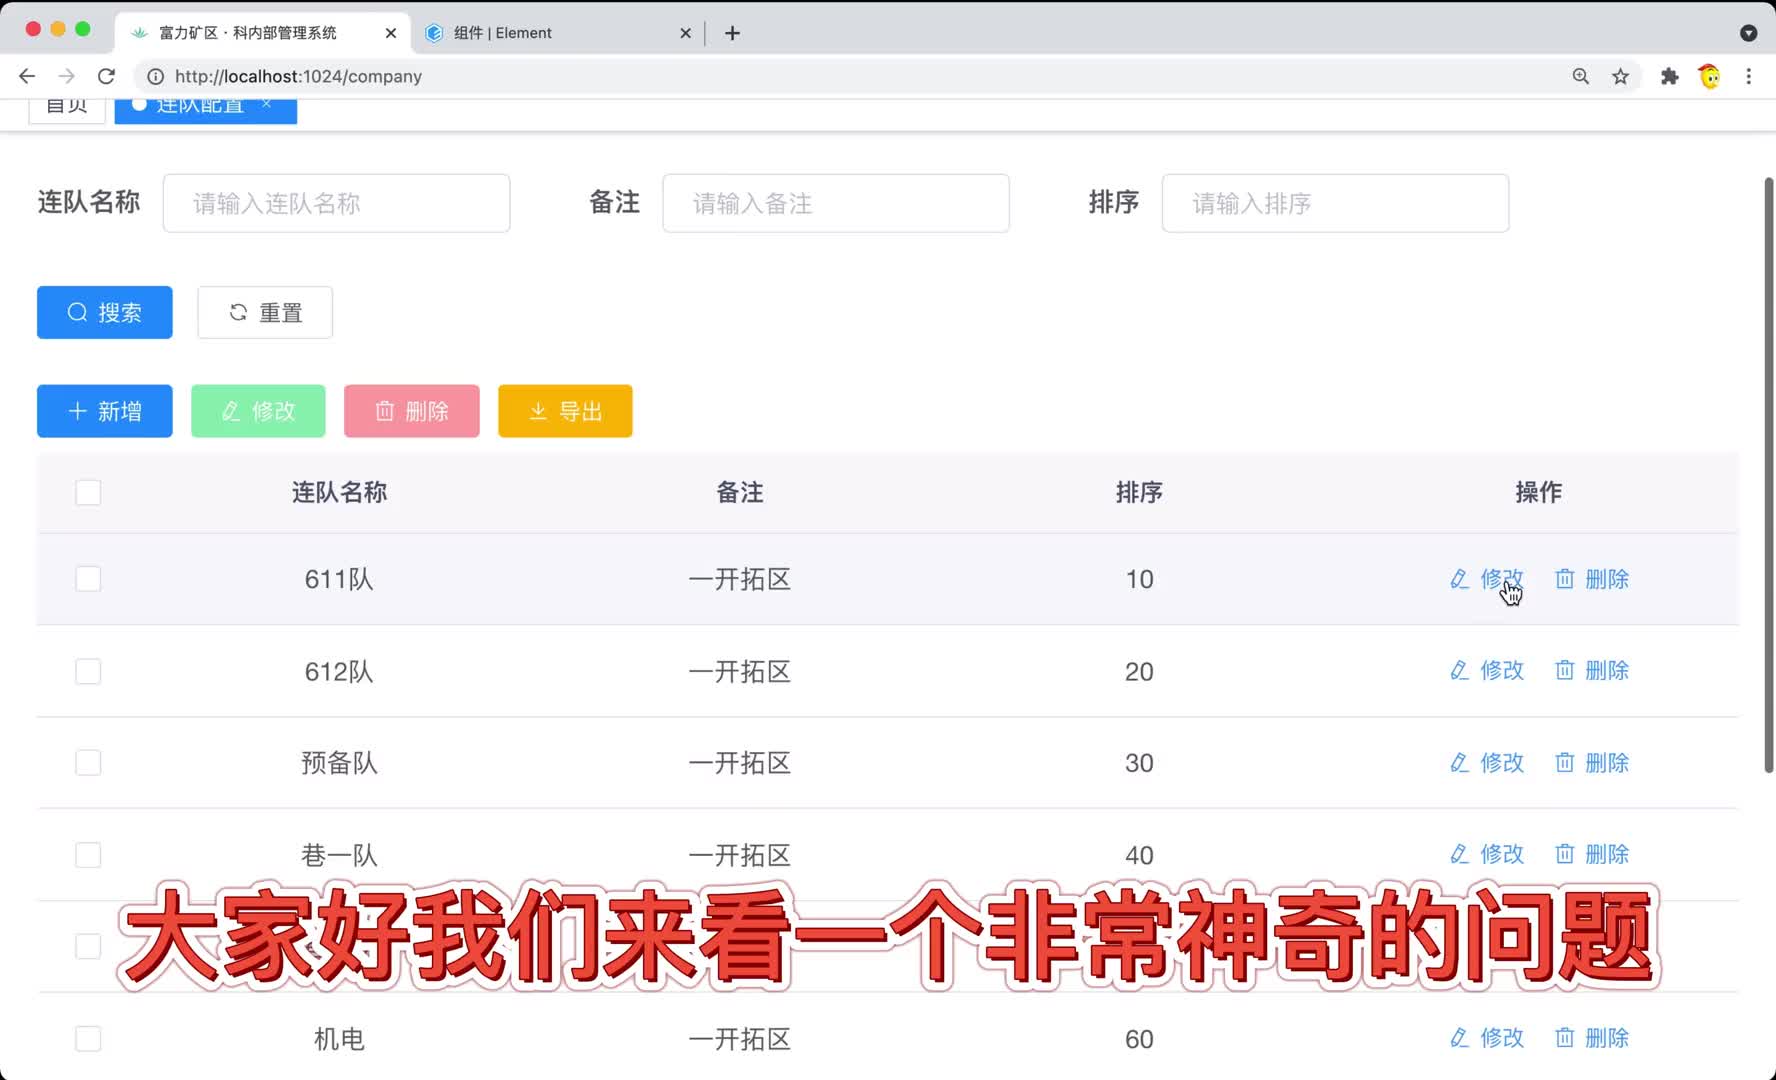Edit 机电 row via 修改 link
Screen dimensions: 1776x1080
tap(1487, 1038)
